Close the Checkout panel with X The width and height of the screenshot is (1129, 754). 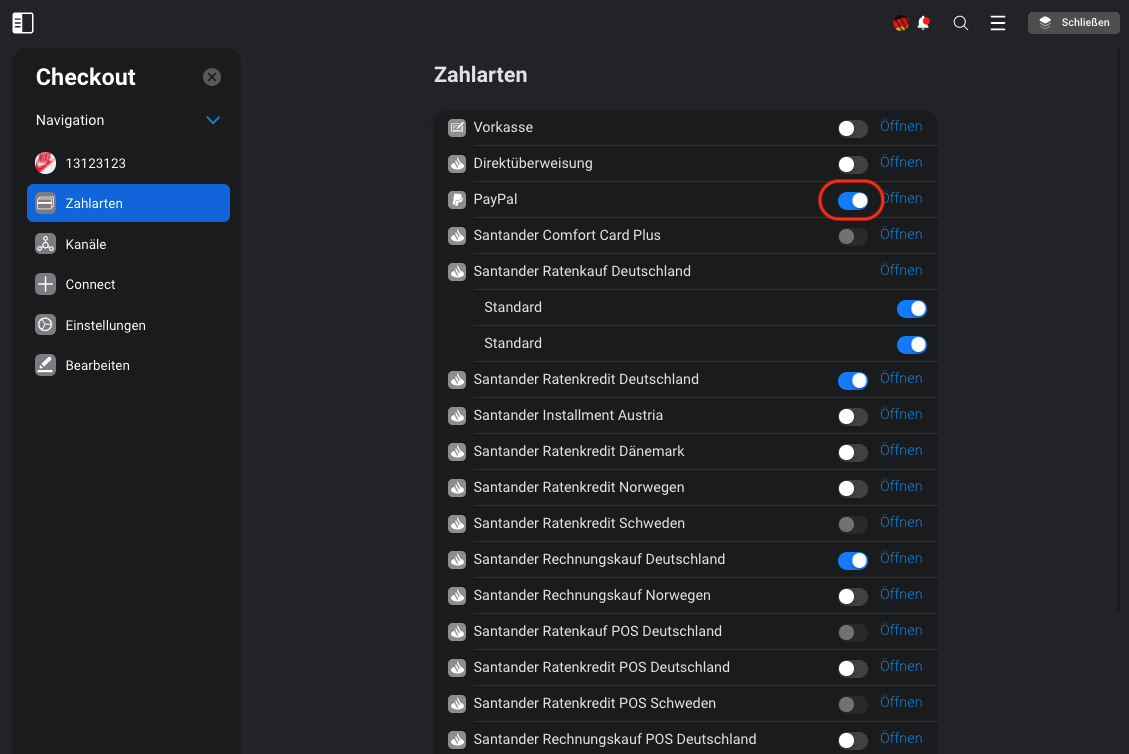click(x=212, y=77)
